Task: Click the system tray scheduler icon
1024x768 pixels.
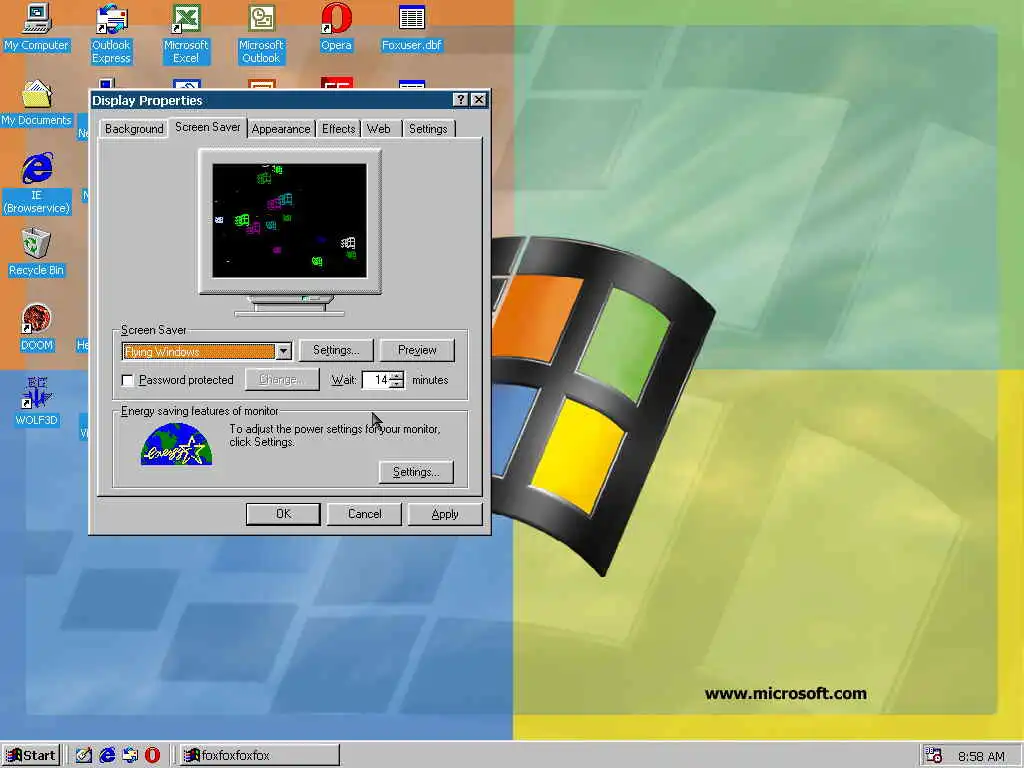Action: click(x=934, y=756)
